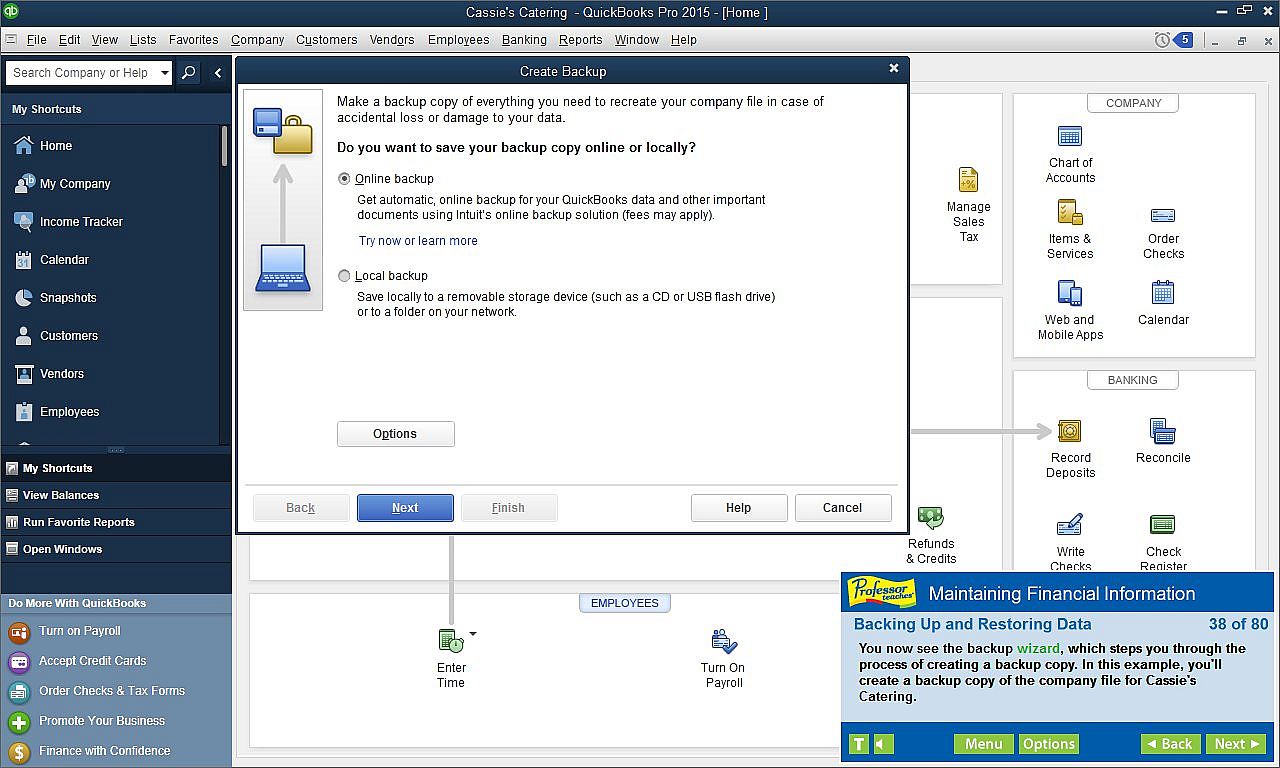Screen dimensions: 1280x768
Task: Click the Try now or learn more link
Action: 418,241
